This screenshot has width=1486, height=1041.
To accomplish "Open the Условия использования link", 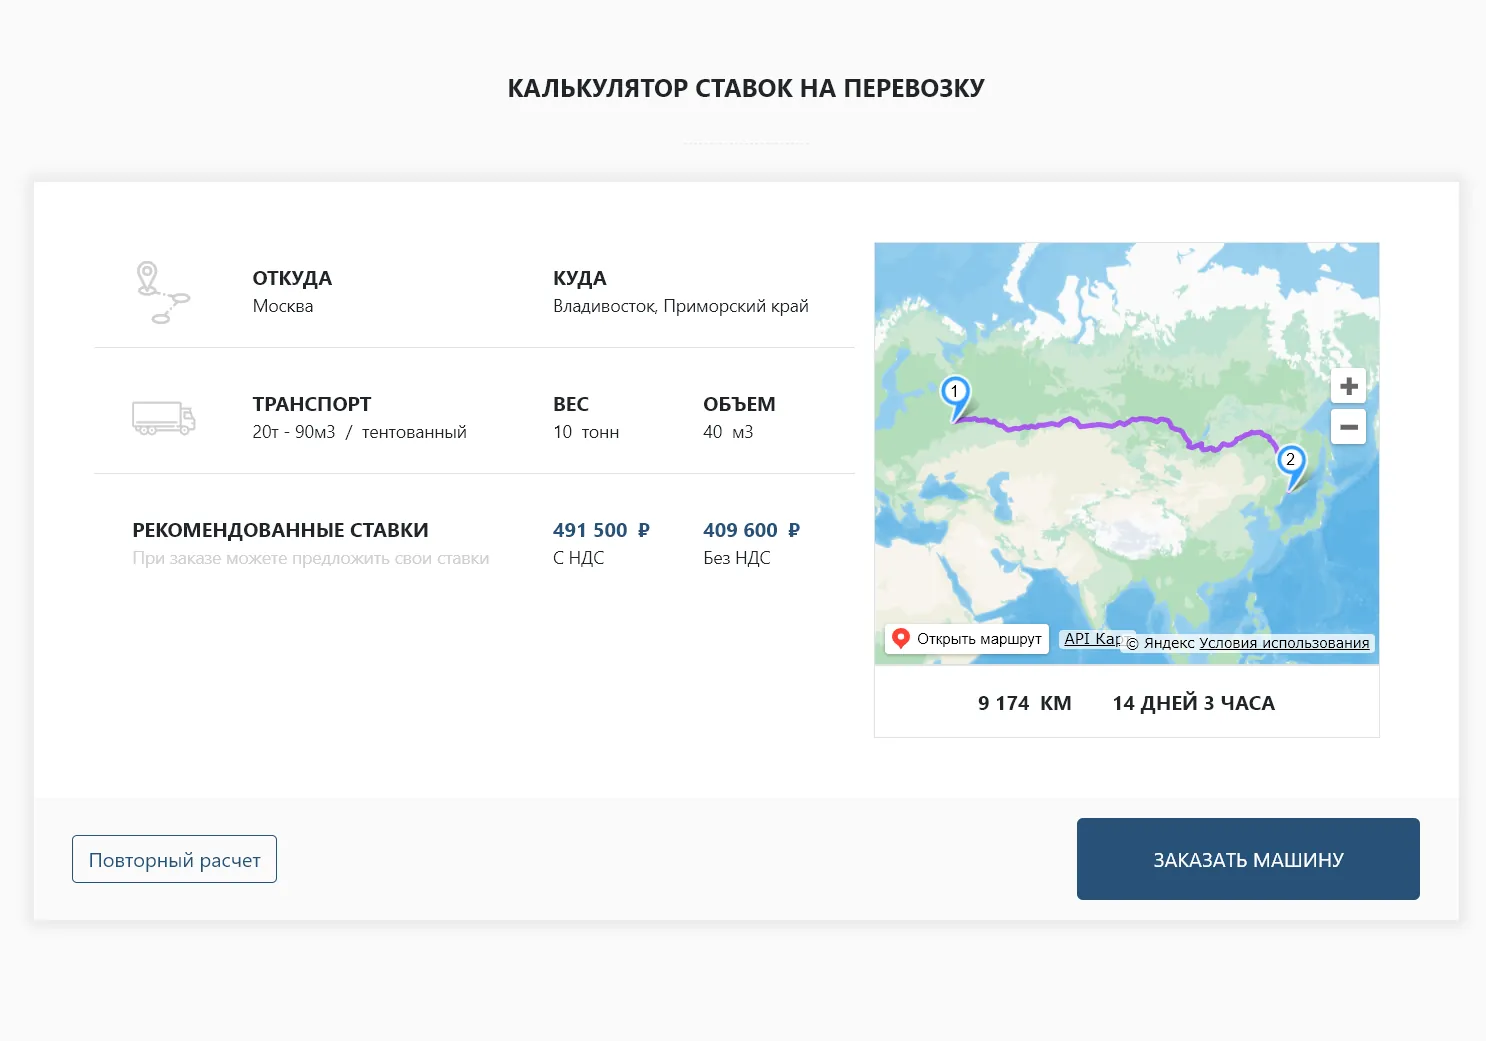I will coord(1284,643).
